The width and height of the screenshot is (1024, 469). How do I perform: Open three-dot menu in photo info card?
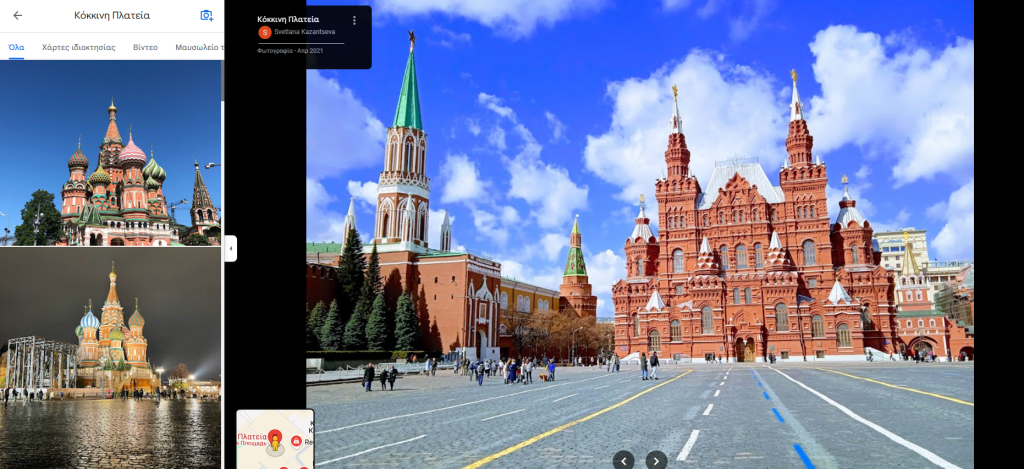[355, 20]
